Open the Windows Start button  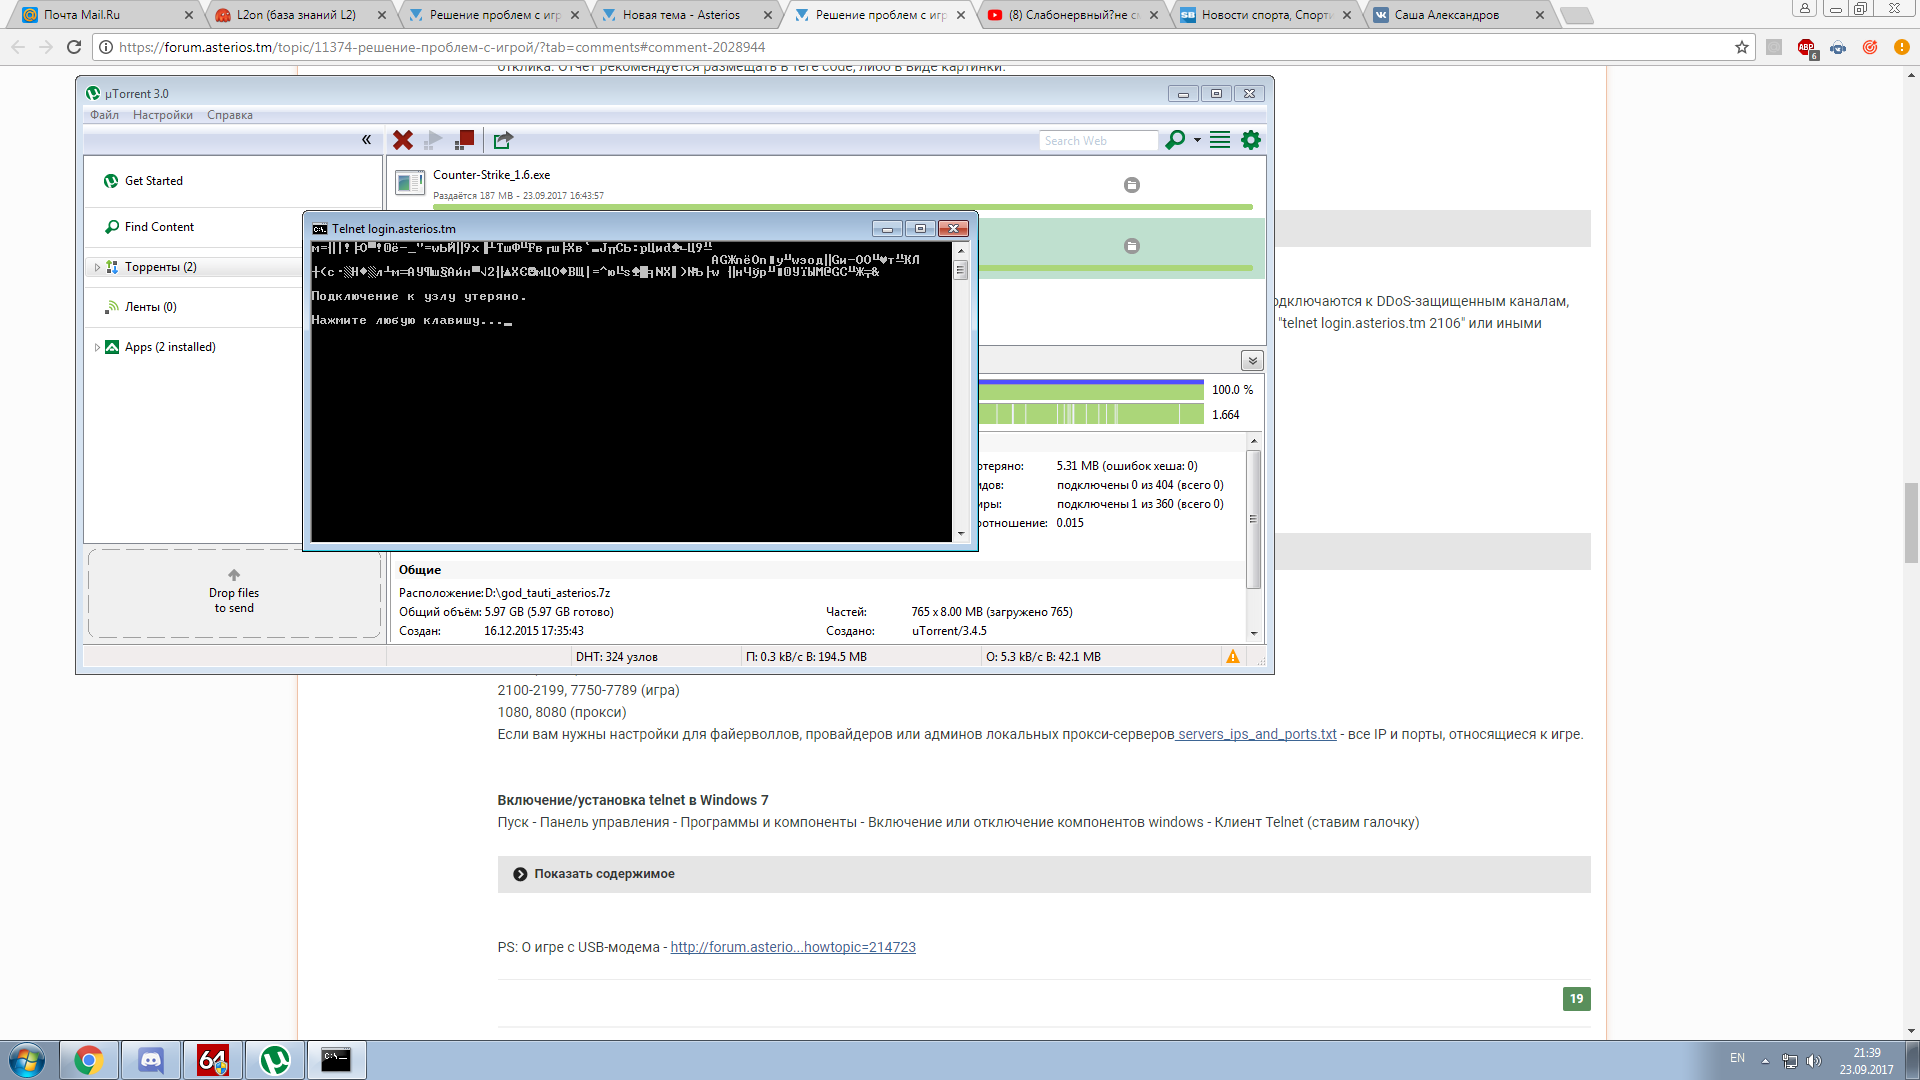click(x=27, y=1060)
